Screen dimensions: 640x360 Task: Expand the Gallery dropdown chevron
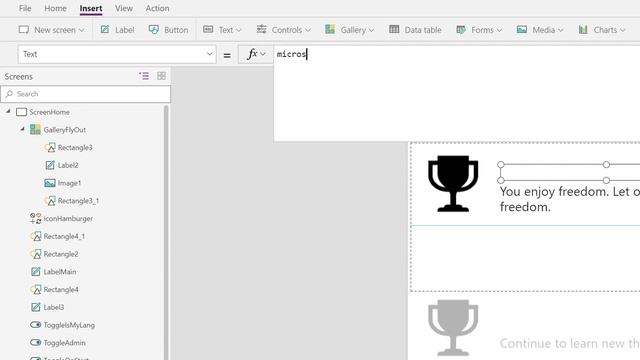371,30
